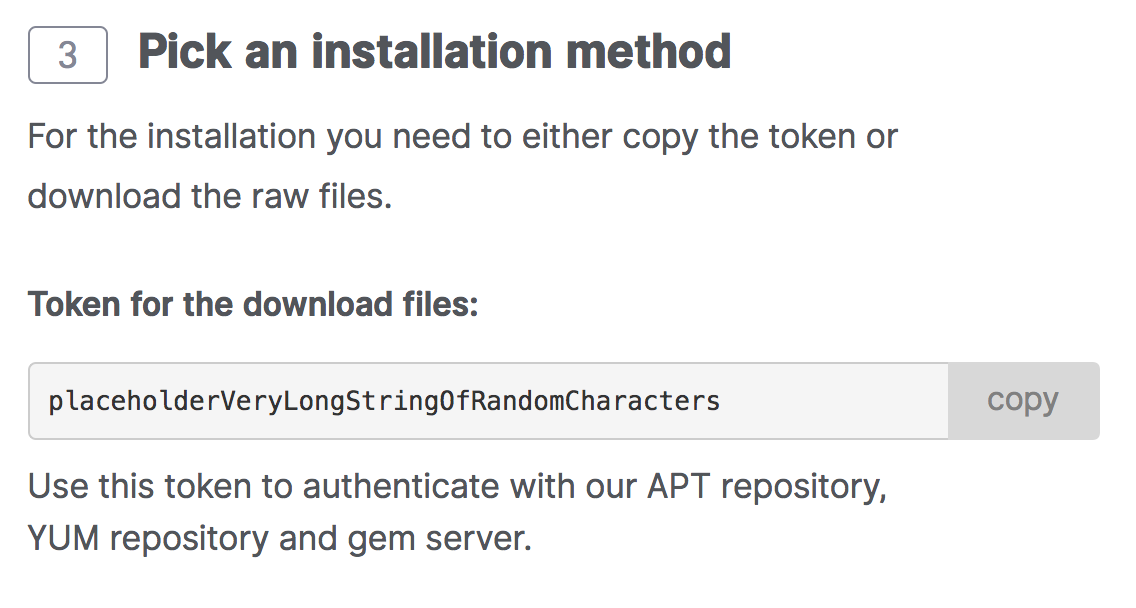Click the word 'authenticate' in the help text
Image resolution: width=1136 pixels, height=608 pixels.
tap(401, 486)
